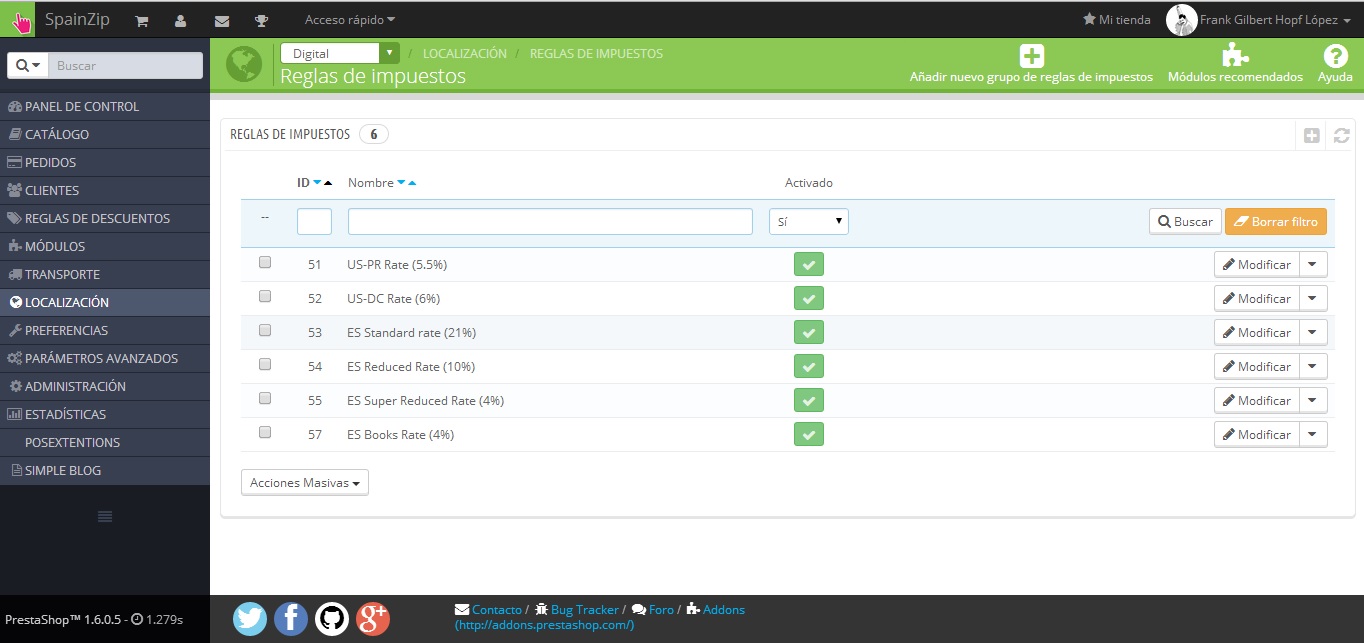
Task: Tick the checkbox for ES Standard rate row
Action: pyautogui.click(x=265, y=331)
